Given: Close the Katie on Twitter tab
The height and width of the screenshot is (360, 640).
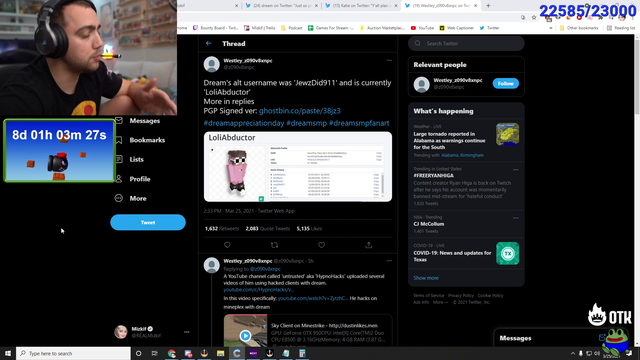Looking at the screenshot, I should pyautogui.click(x=396, y=6).
